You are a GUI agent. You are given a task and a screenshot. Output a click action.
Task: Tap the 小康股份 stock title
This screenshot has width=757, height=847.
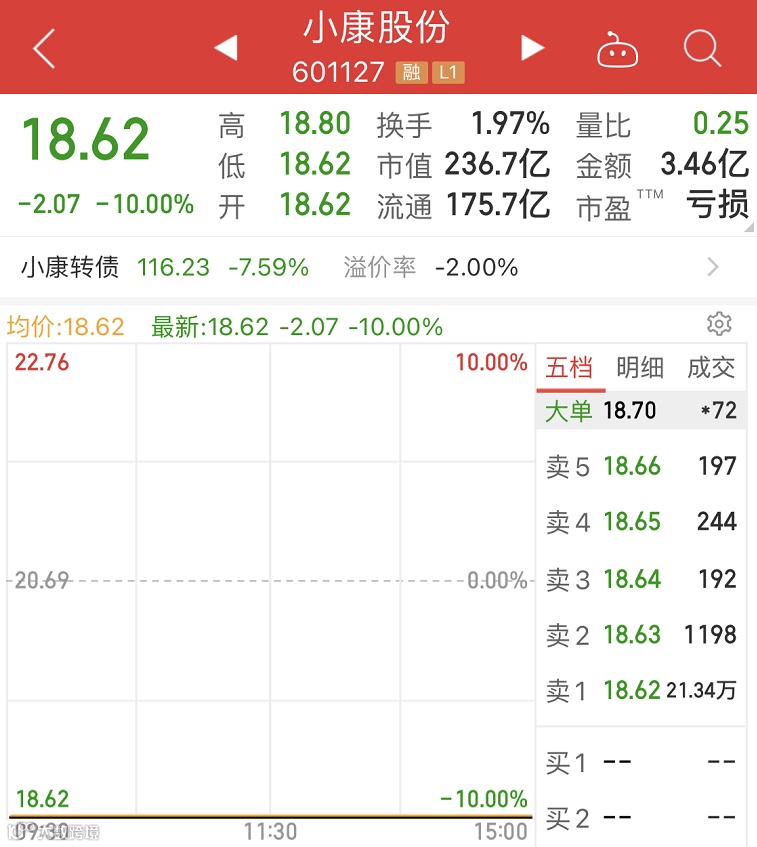click(377, 28)
